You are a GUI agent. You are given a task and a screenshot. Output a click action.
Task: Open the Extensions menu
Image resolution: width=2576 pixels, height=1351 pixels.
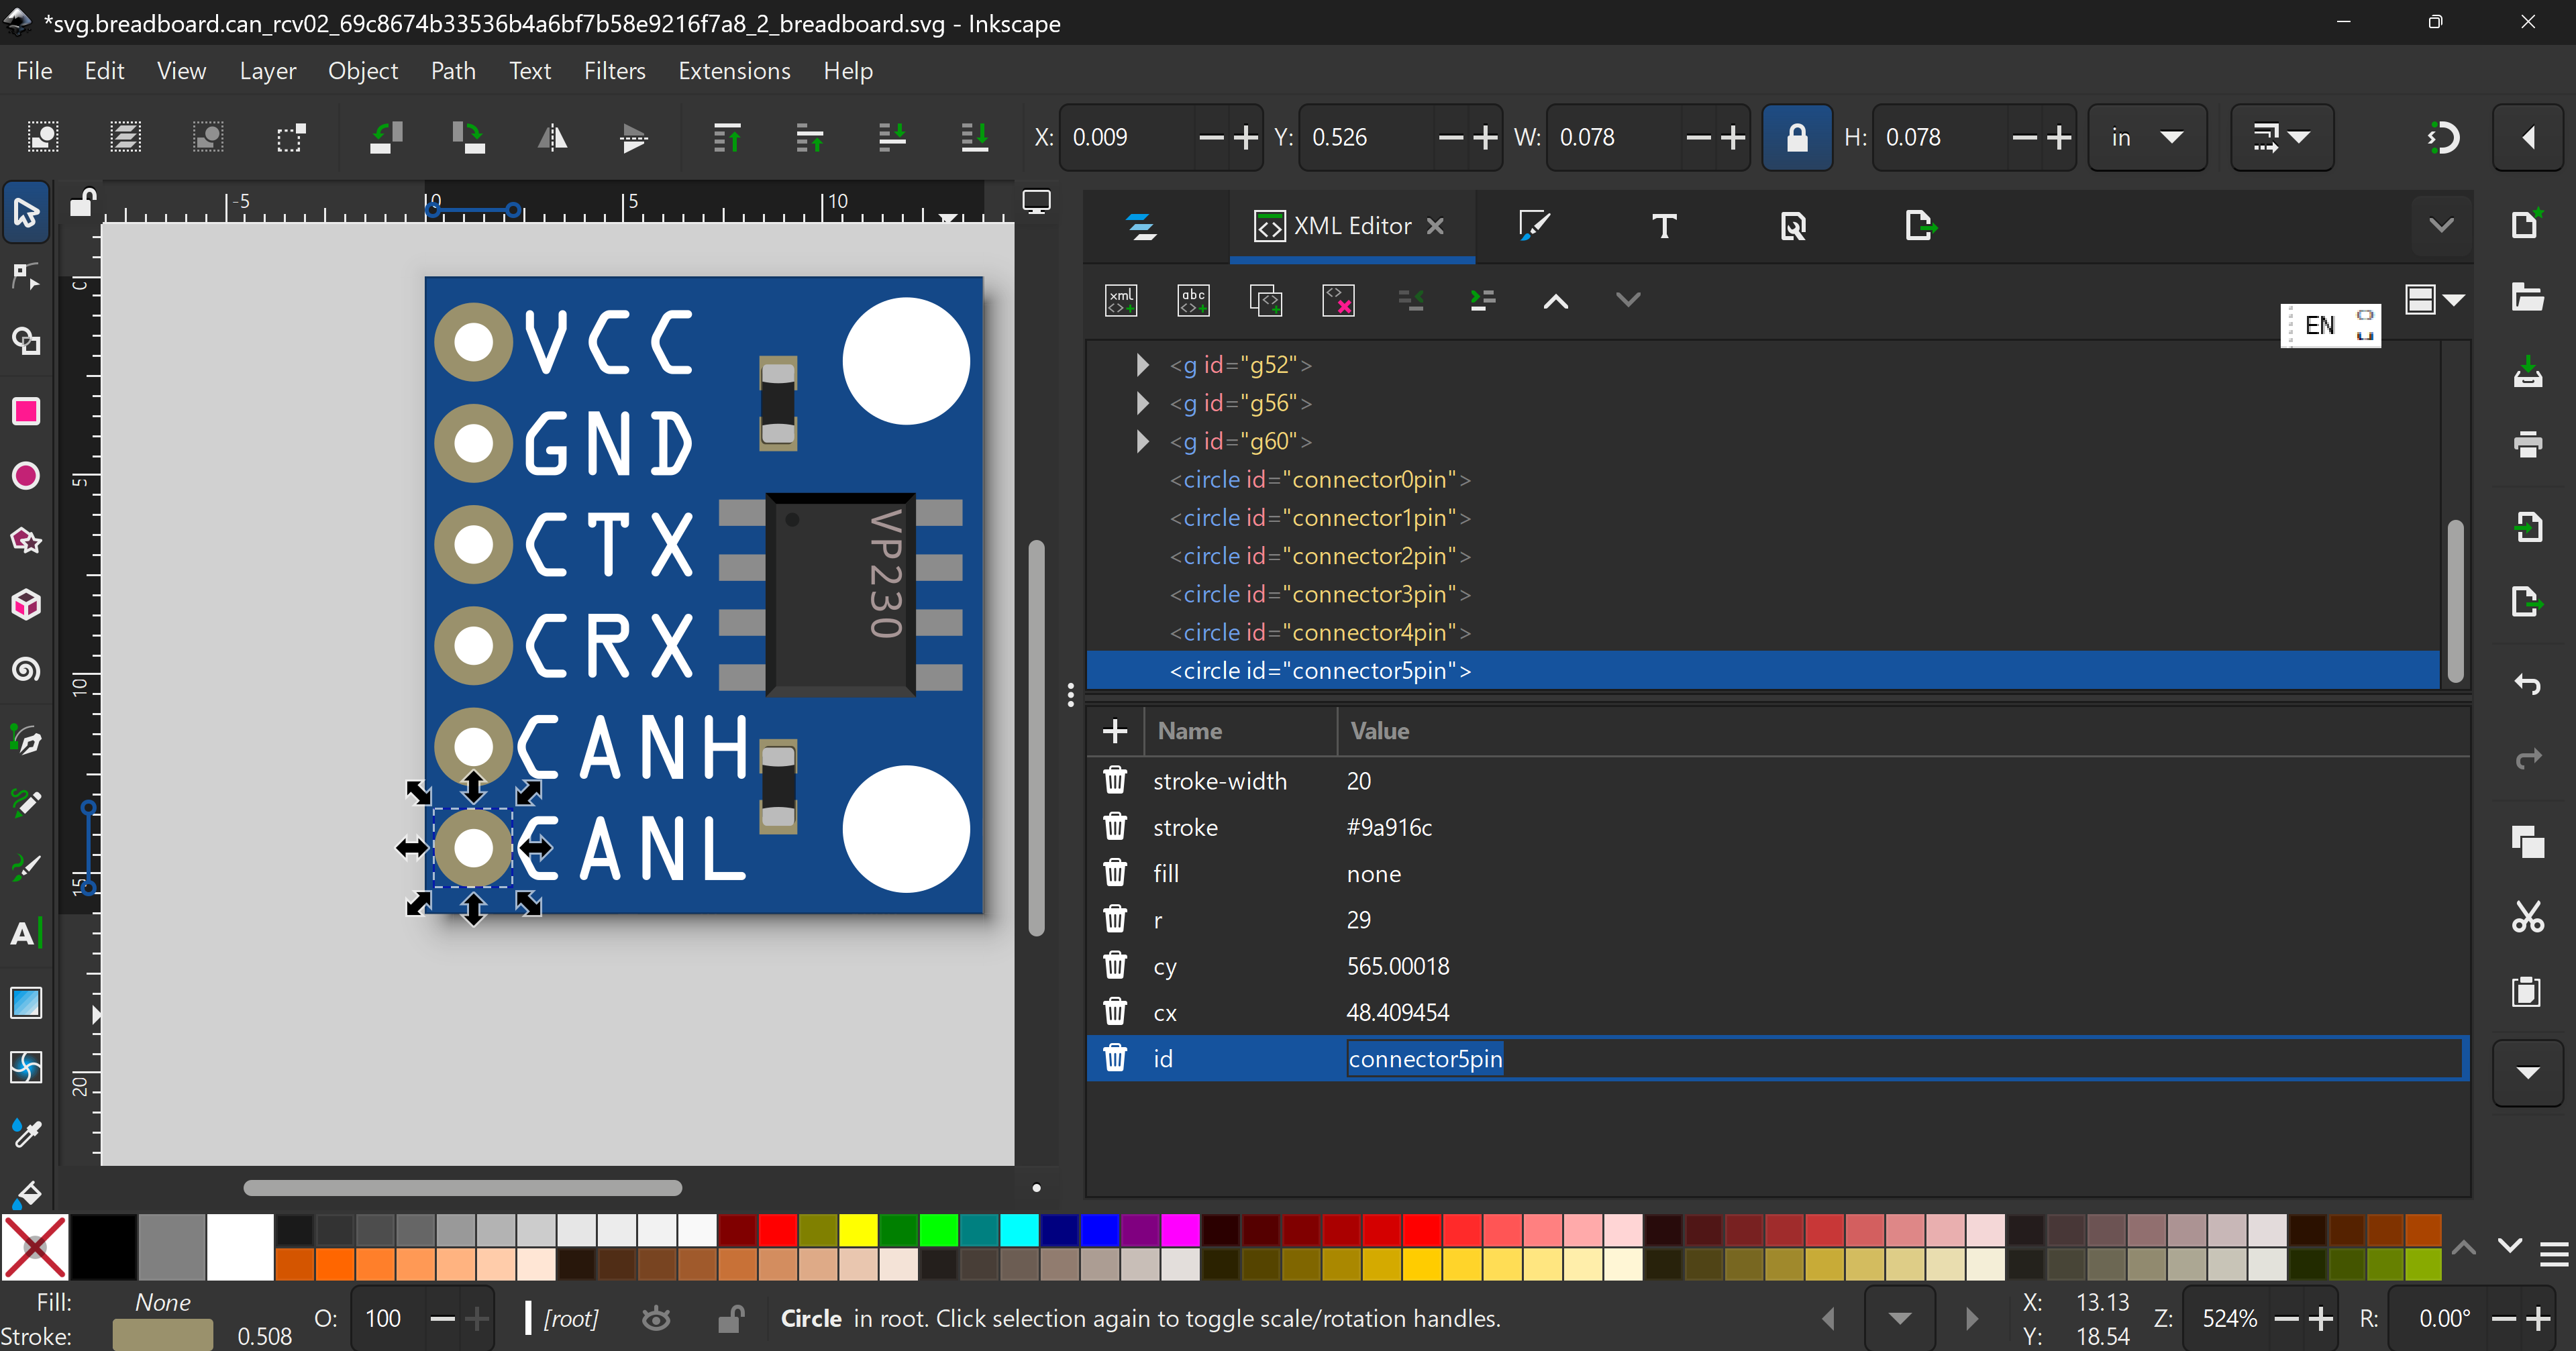(734, 71)
